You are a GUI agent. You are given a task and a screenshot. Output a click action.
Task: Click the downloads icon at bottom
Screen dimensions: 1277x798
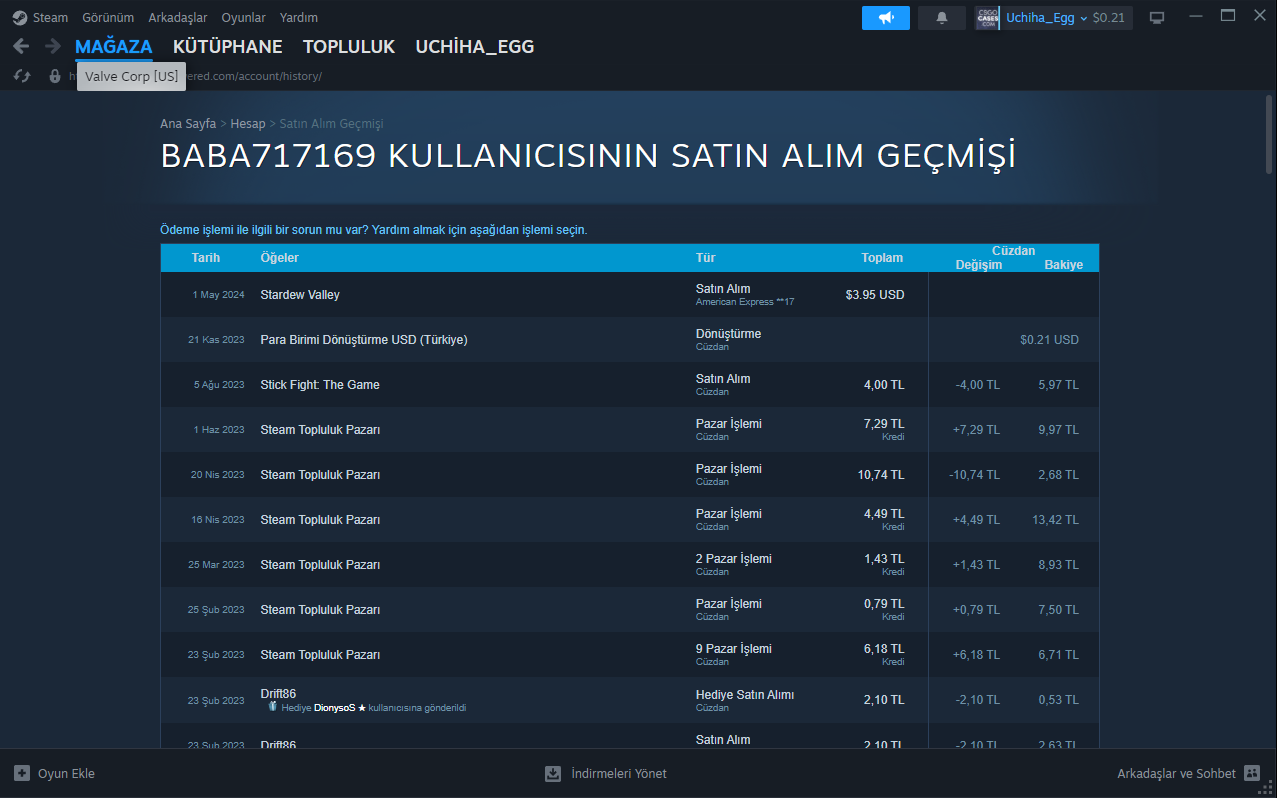coord(553,773)
